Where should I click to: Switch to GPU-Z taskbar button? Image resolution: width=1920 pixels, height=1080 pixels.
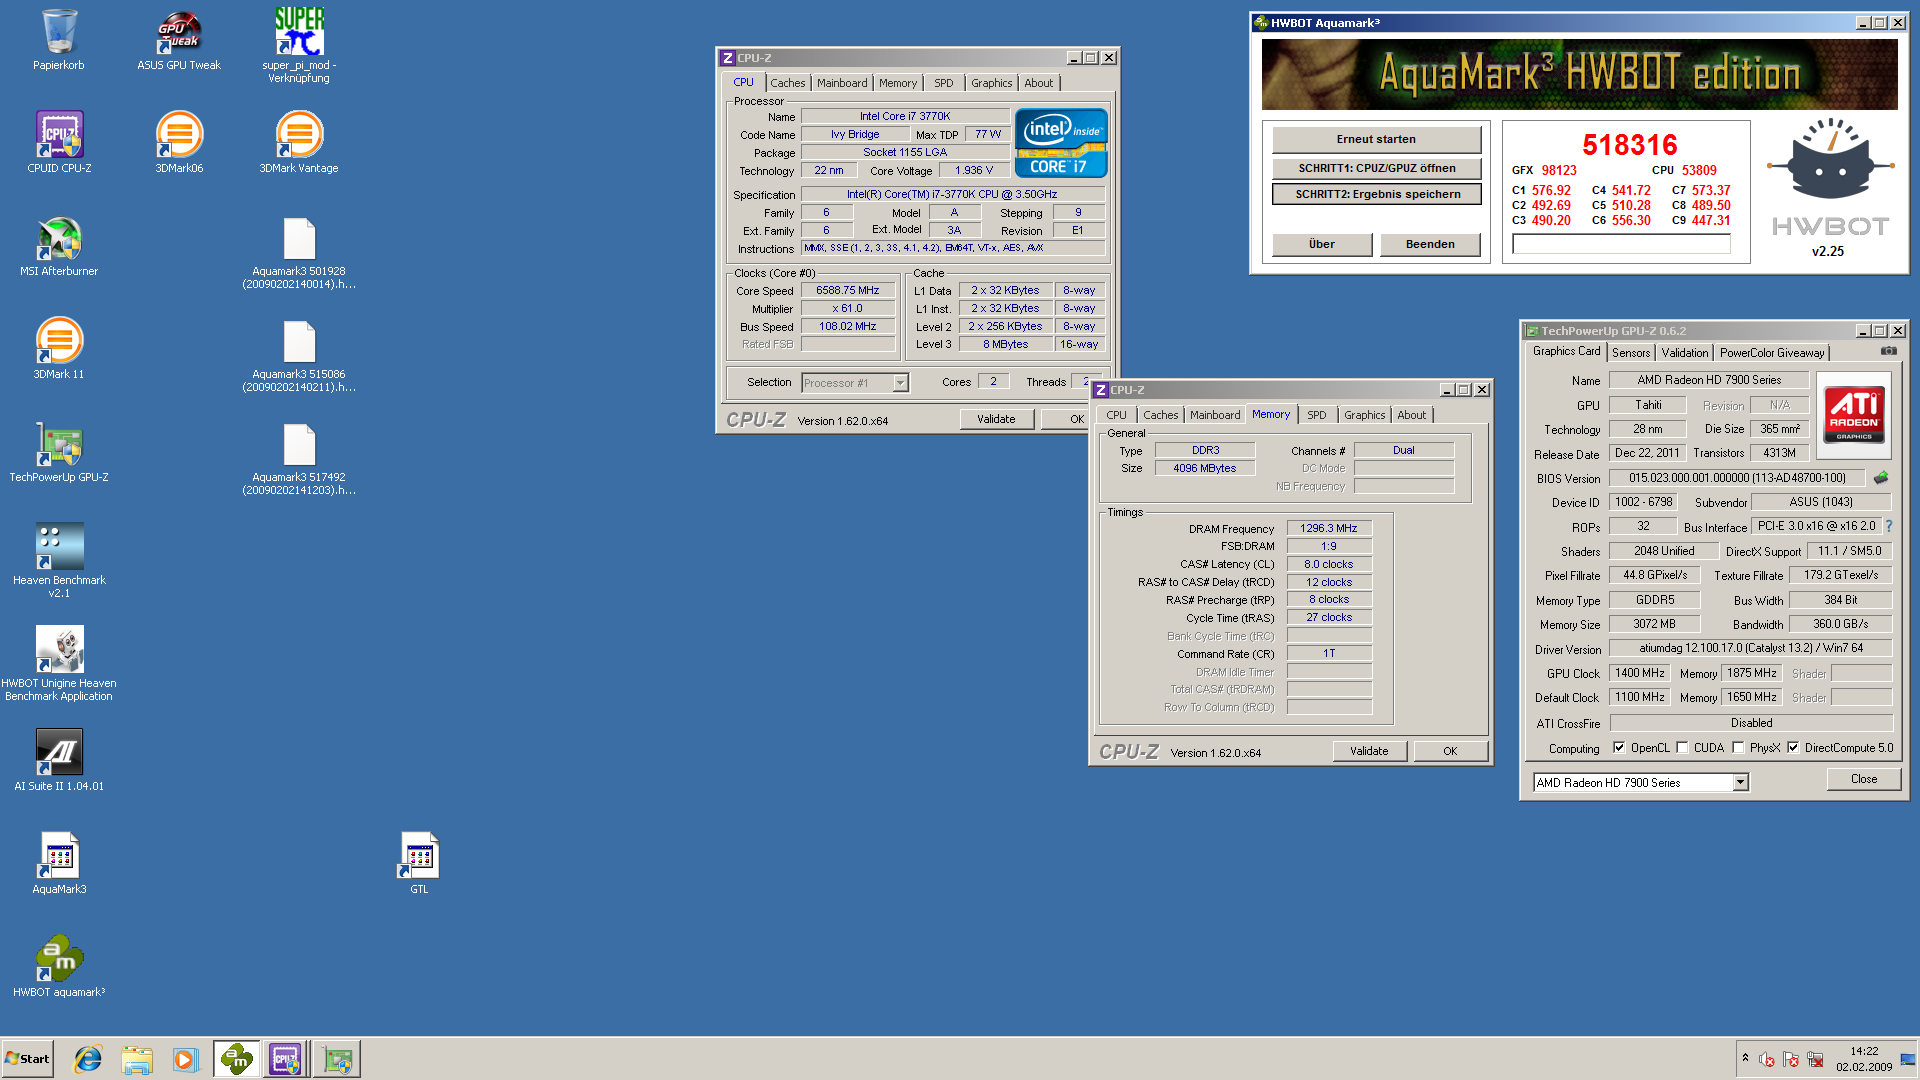click(x=337, y=1059)
